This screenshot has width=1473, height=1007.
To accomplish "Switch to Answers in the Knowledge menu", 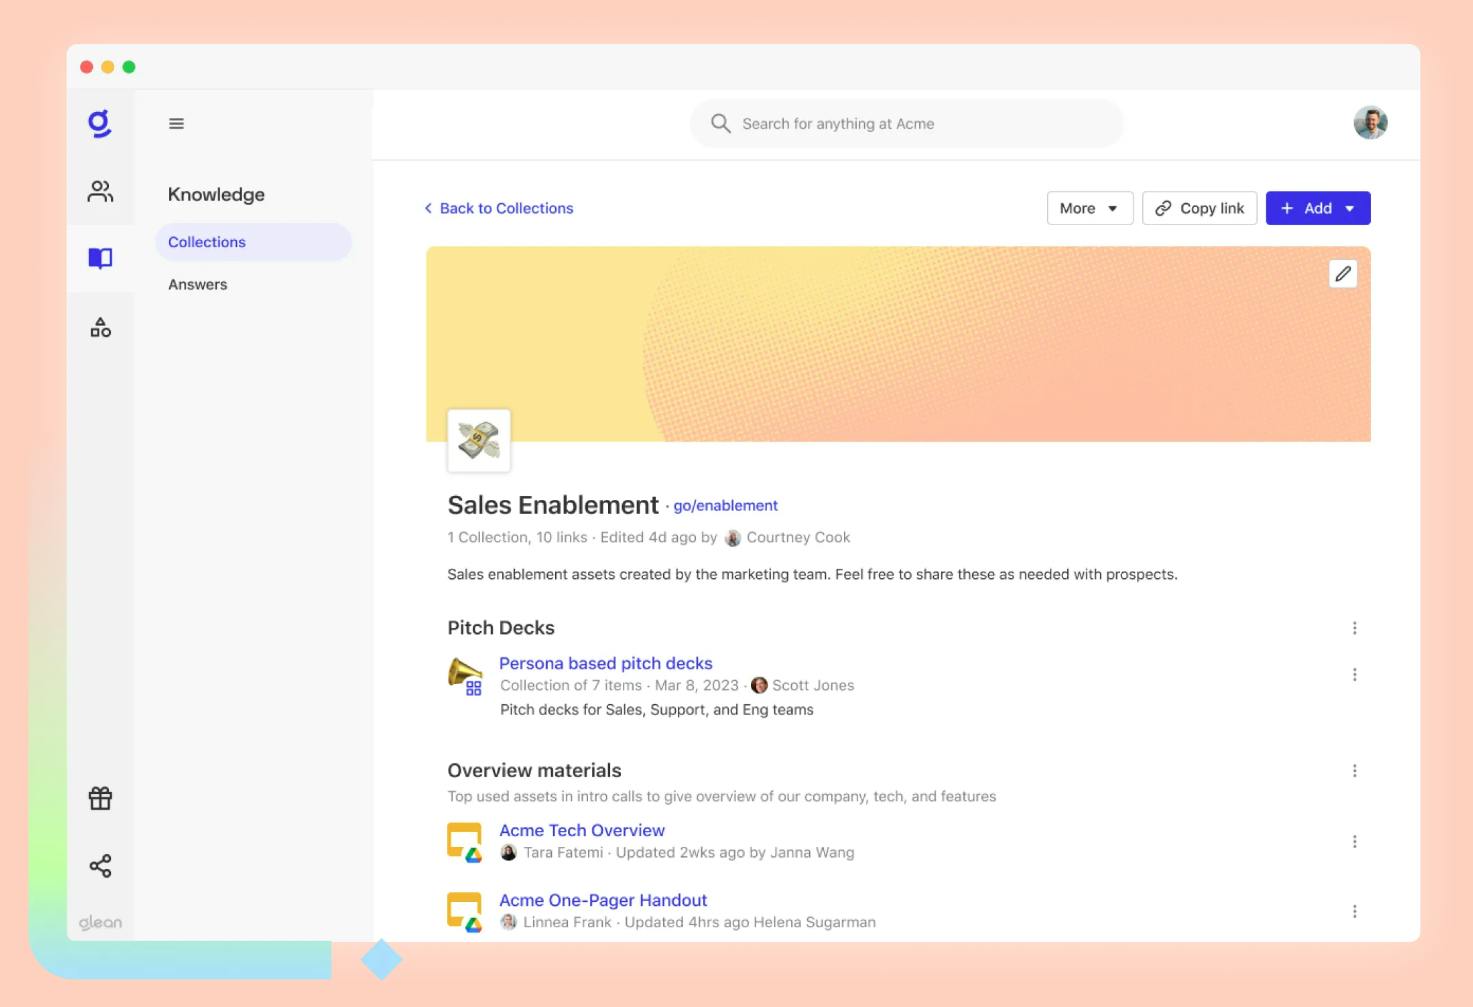I will pyautogui.click(x=198, y=285).
